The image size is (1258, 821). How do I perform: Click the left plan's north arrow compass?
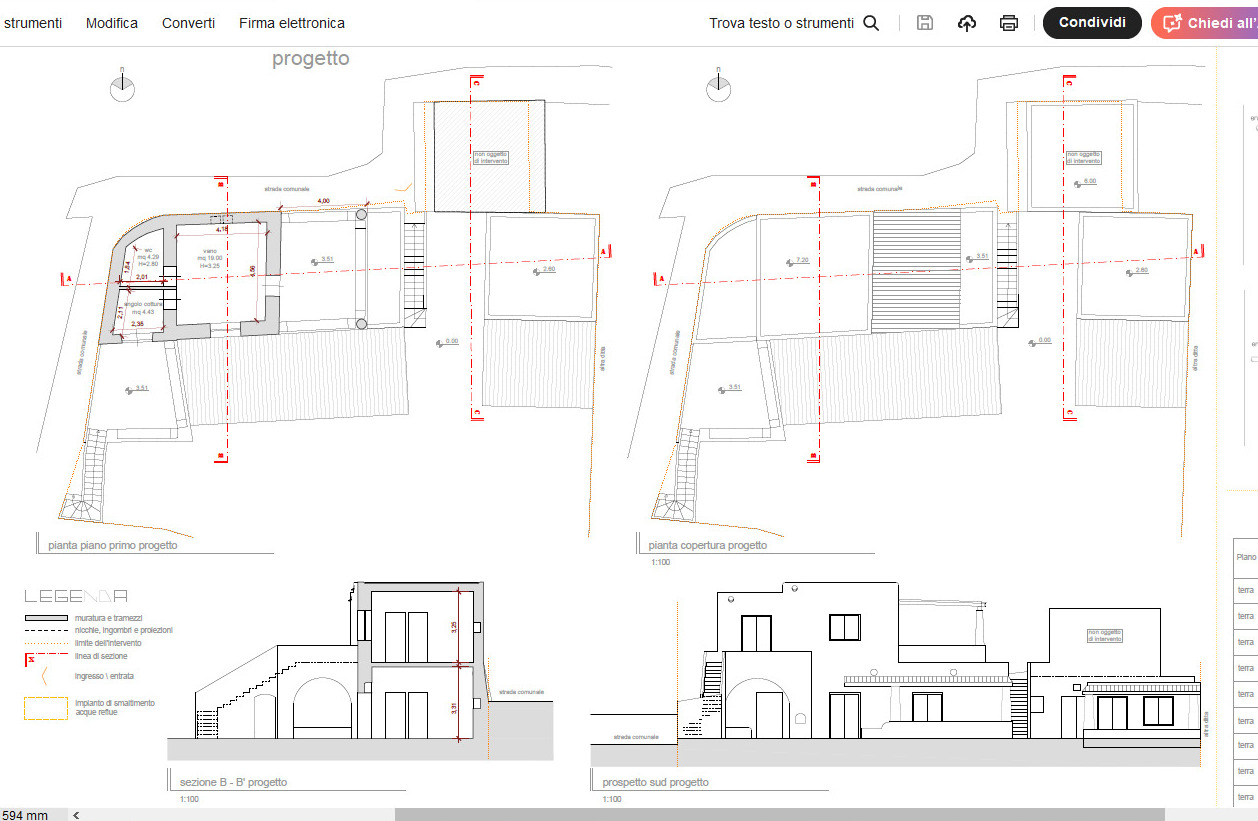[122, 88]
